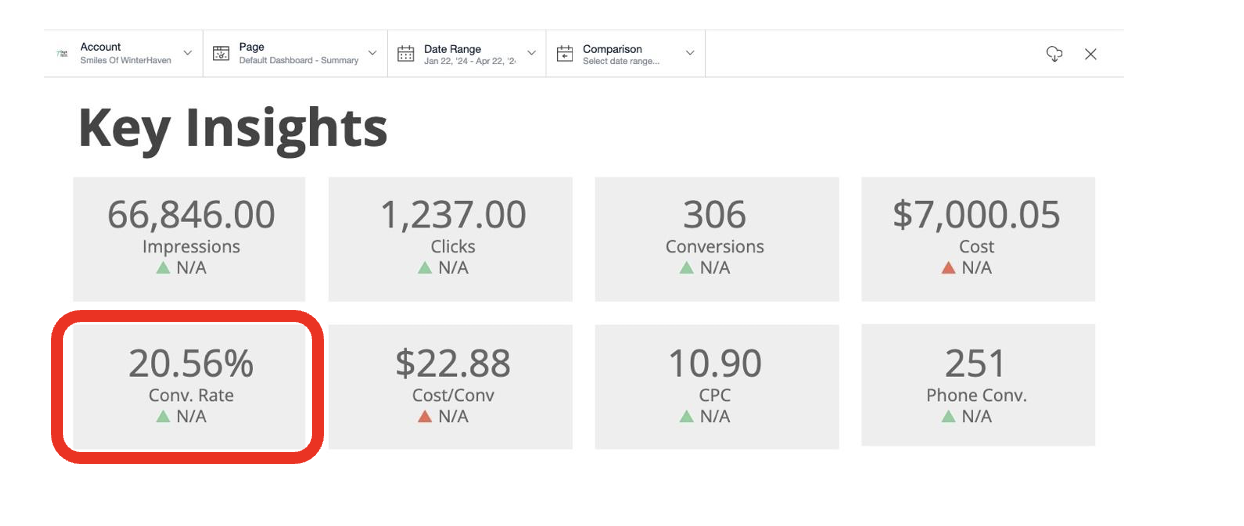Click the Page dashboard icon

[221, 54]
